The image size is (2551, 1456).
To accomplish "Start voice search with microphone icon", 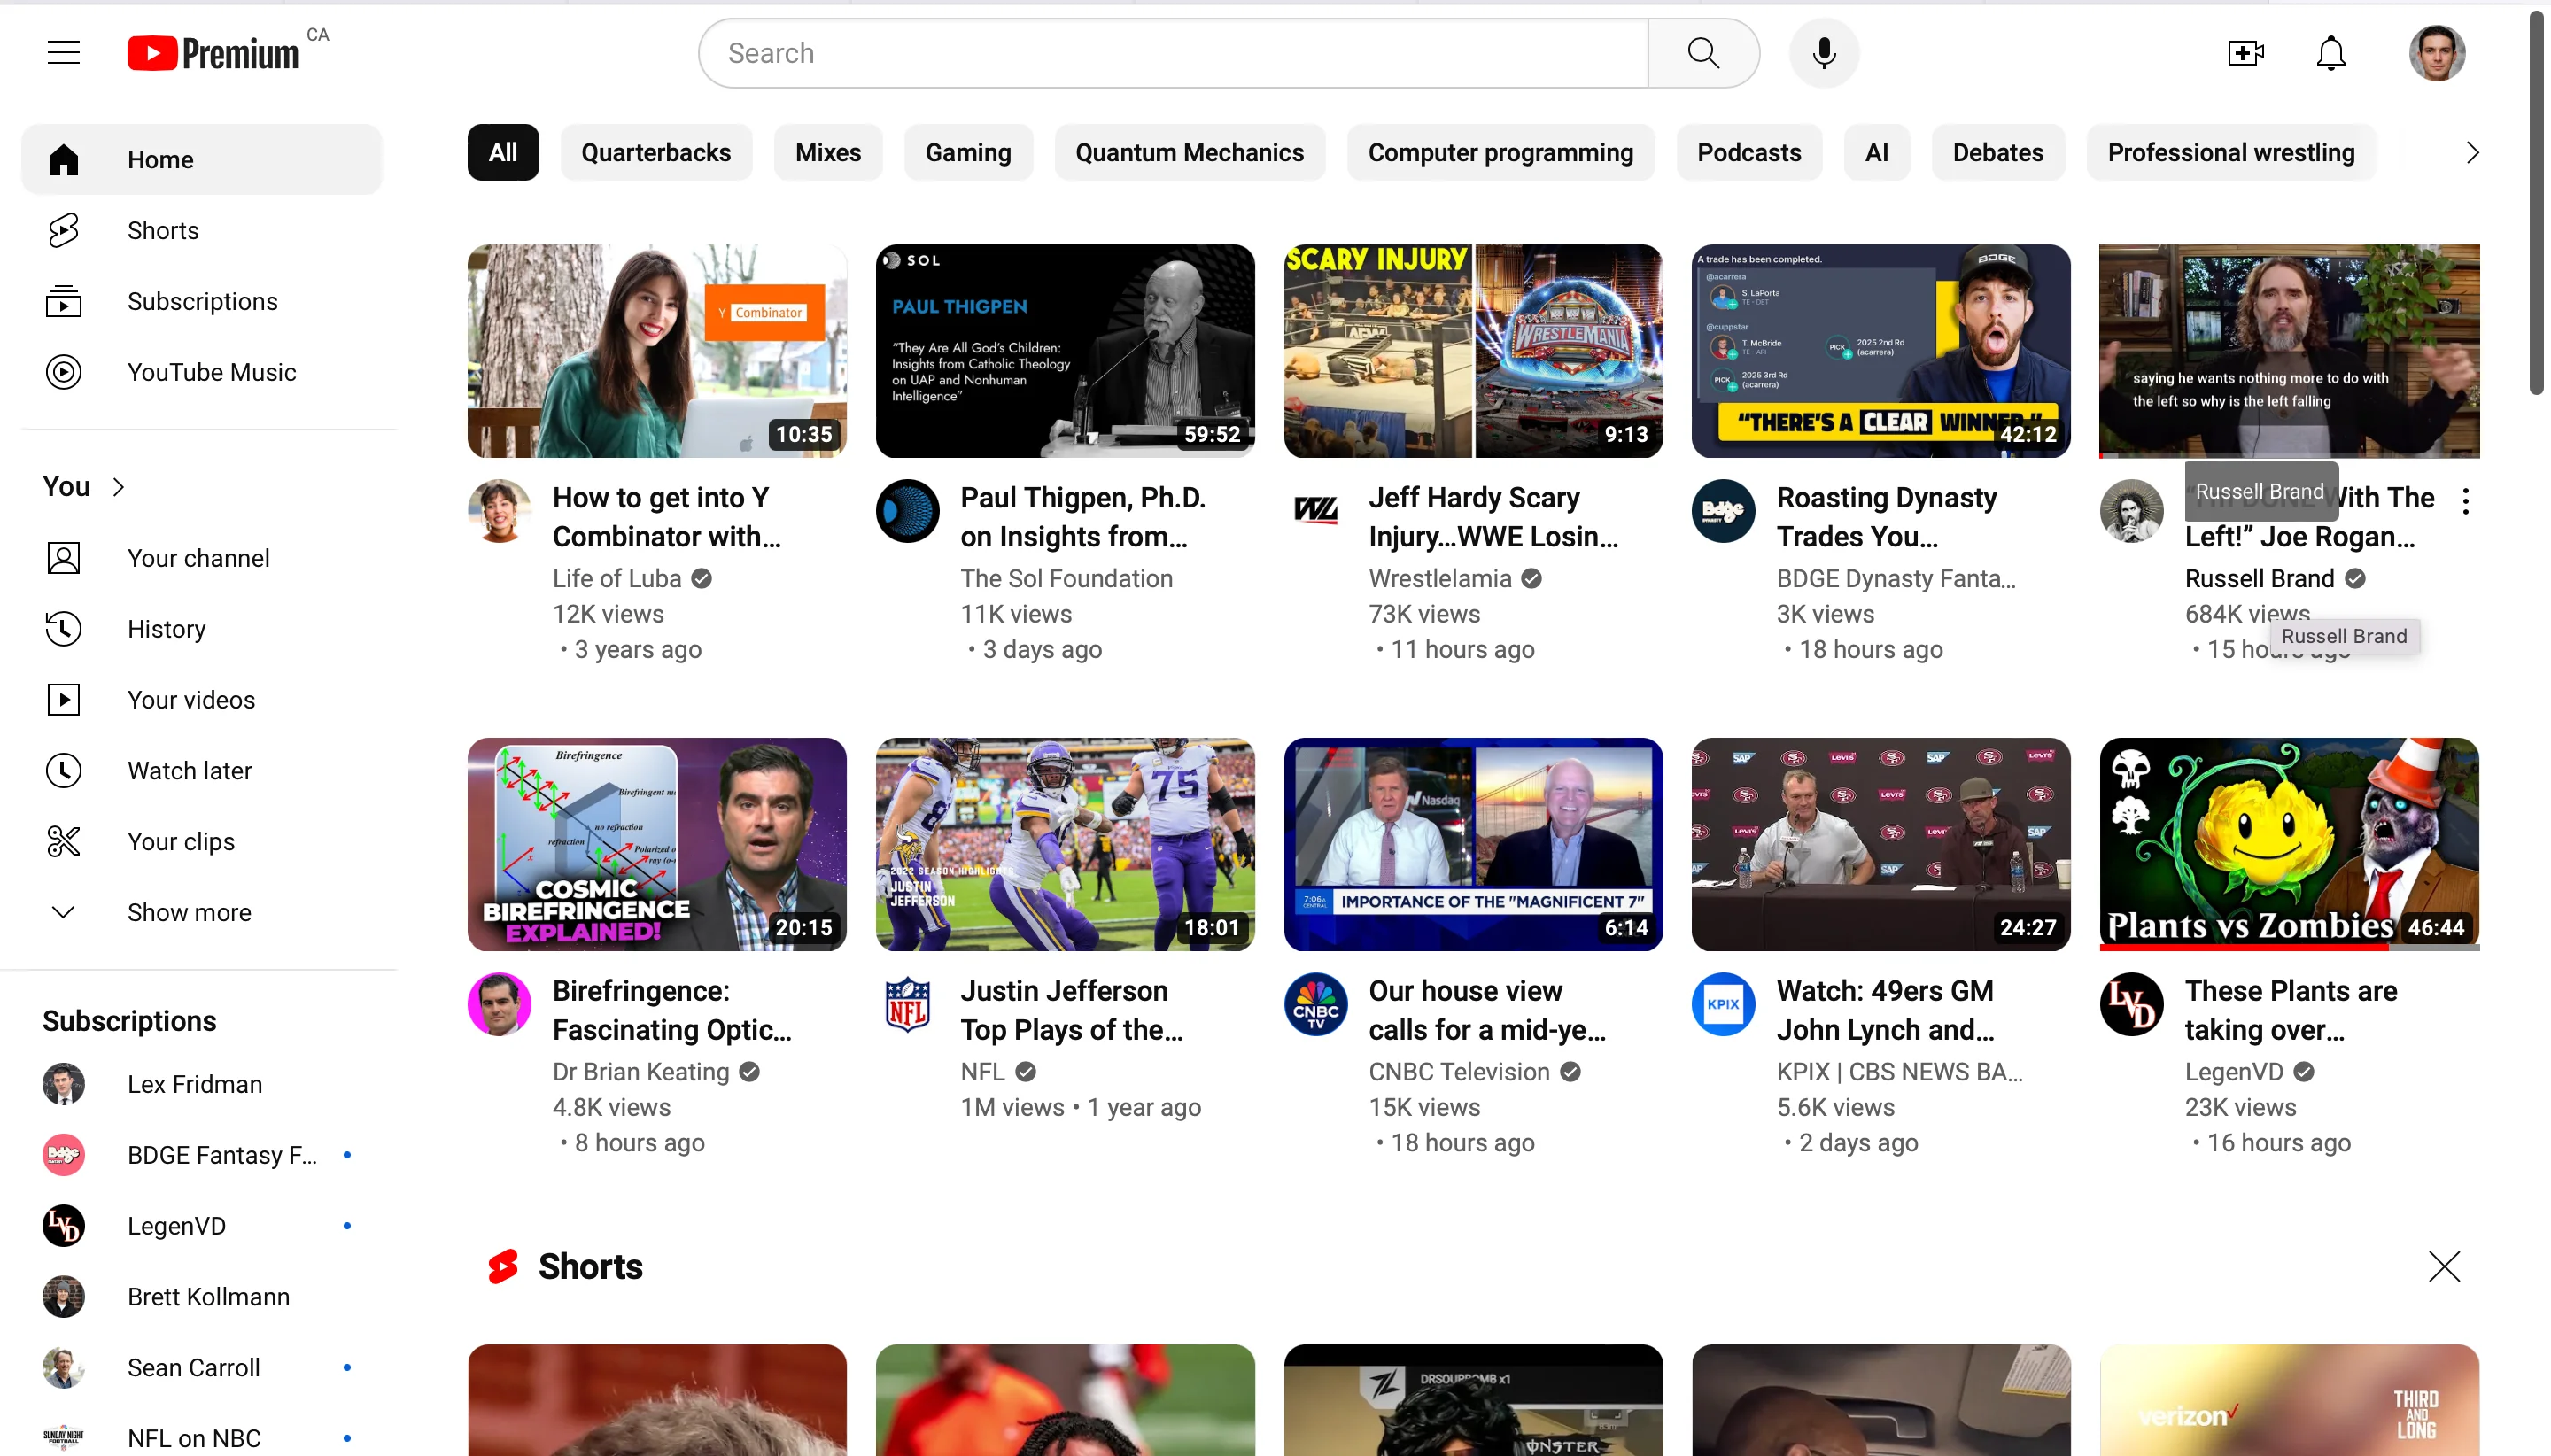I will click(x=1823, y=53).
